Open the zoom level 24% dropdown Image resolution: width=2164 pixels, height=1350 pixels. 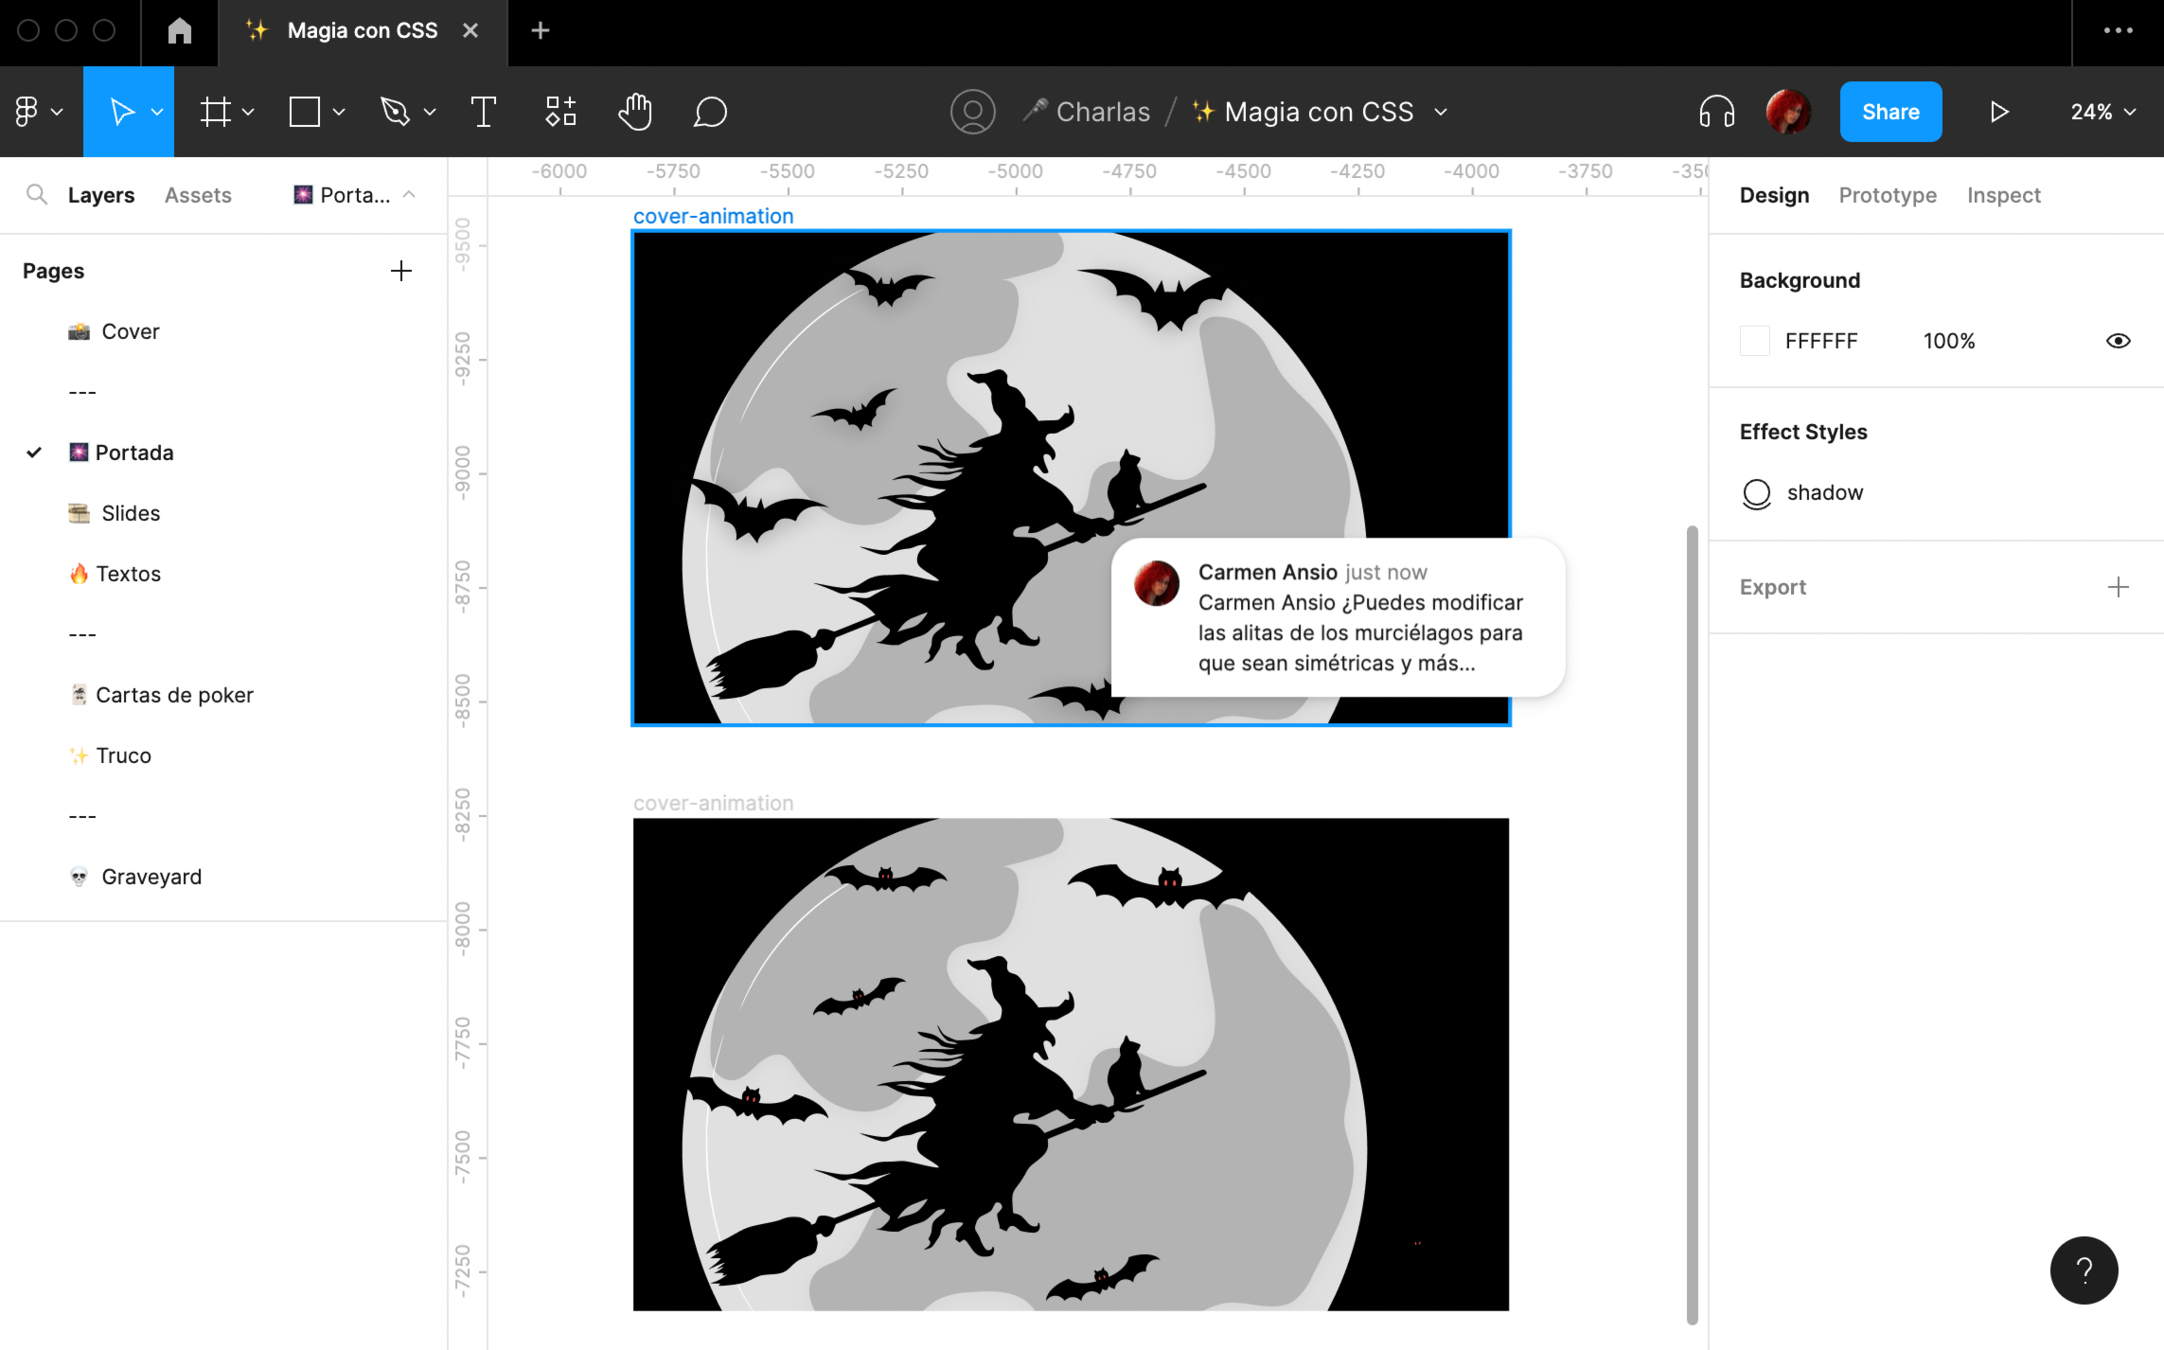click(x=2102, y=112)
